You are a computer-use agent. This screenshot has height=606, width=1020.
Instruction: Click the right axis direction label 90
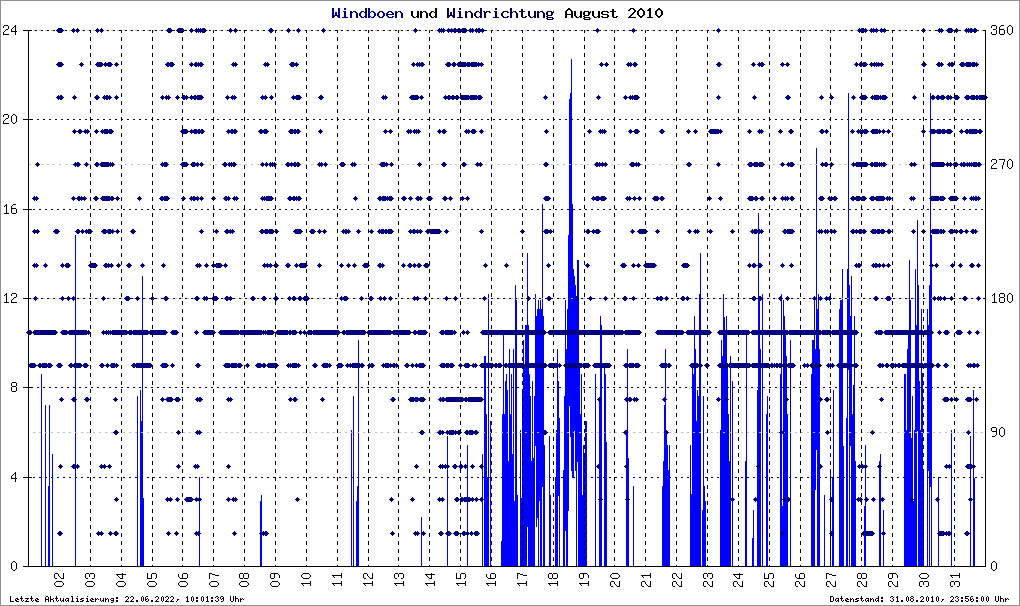999,432
